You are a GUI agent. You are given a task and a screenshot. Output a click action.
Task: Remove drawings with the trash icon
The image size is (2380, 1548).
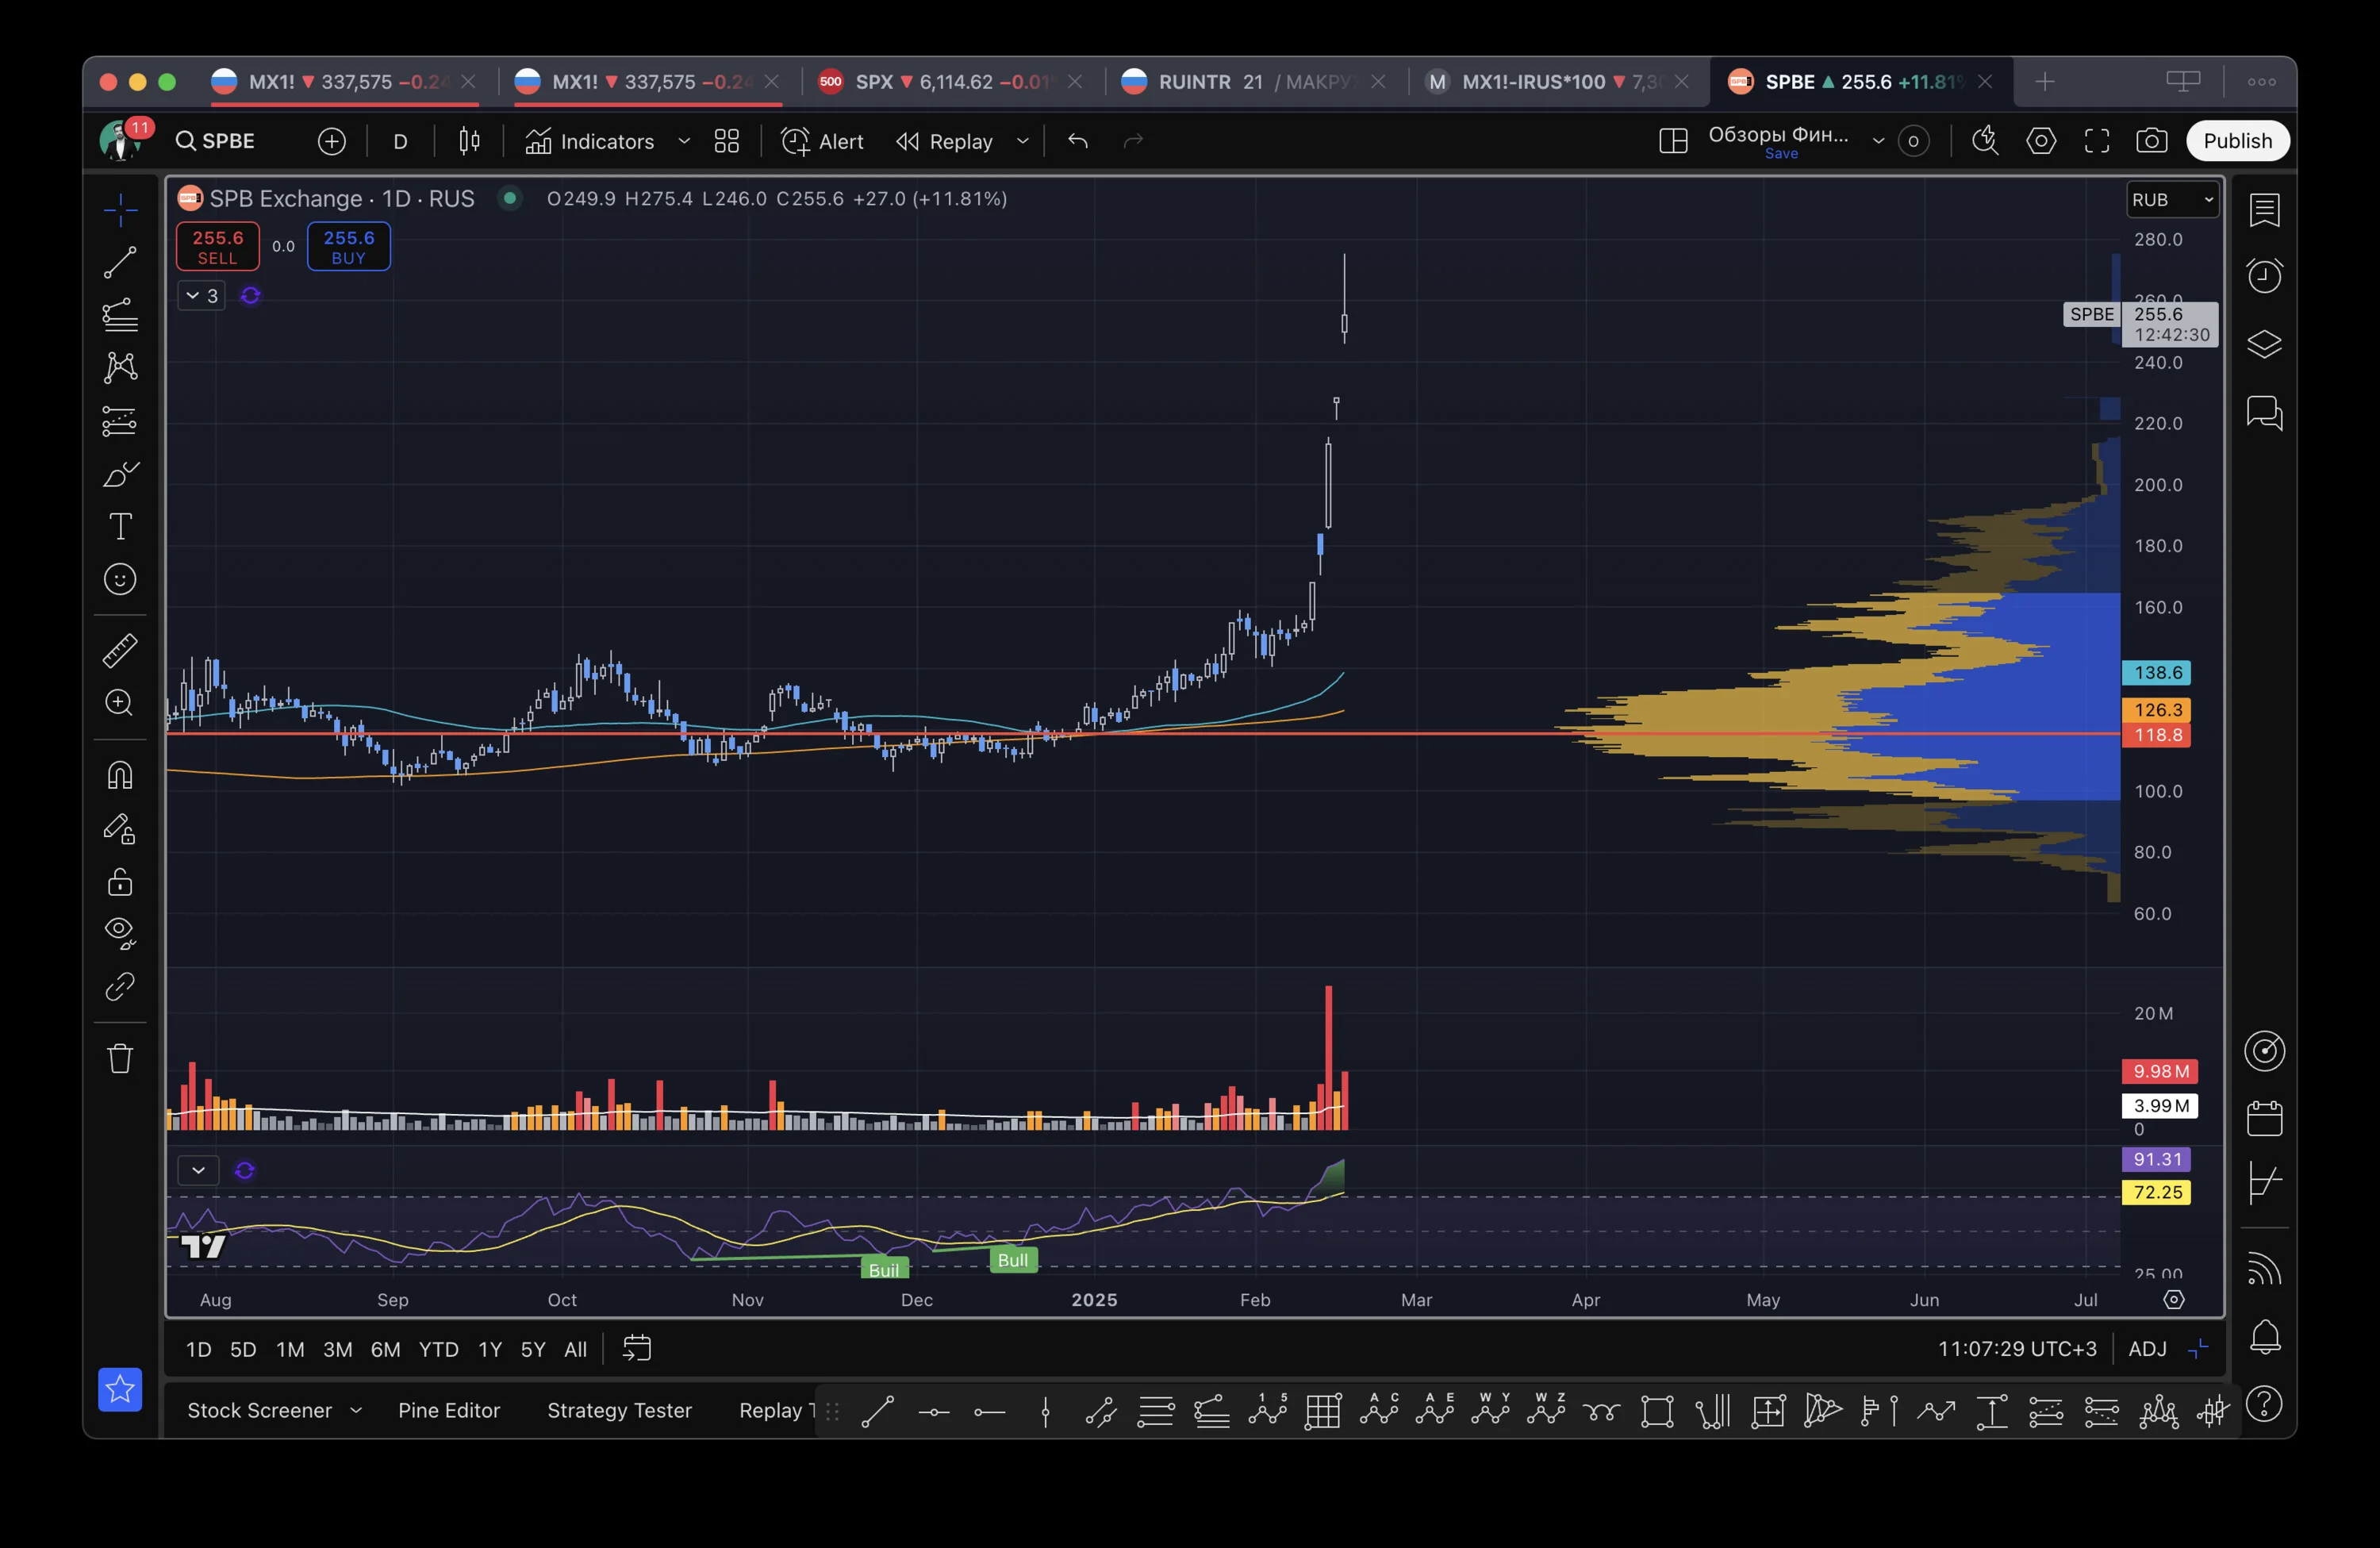120,1058
